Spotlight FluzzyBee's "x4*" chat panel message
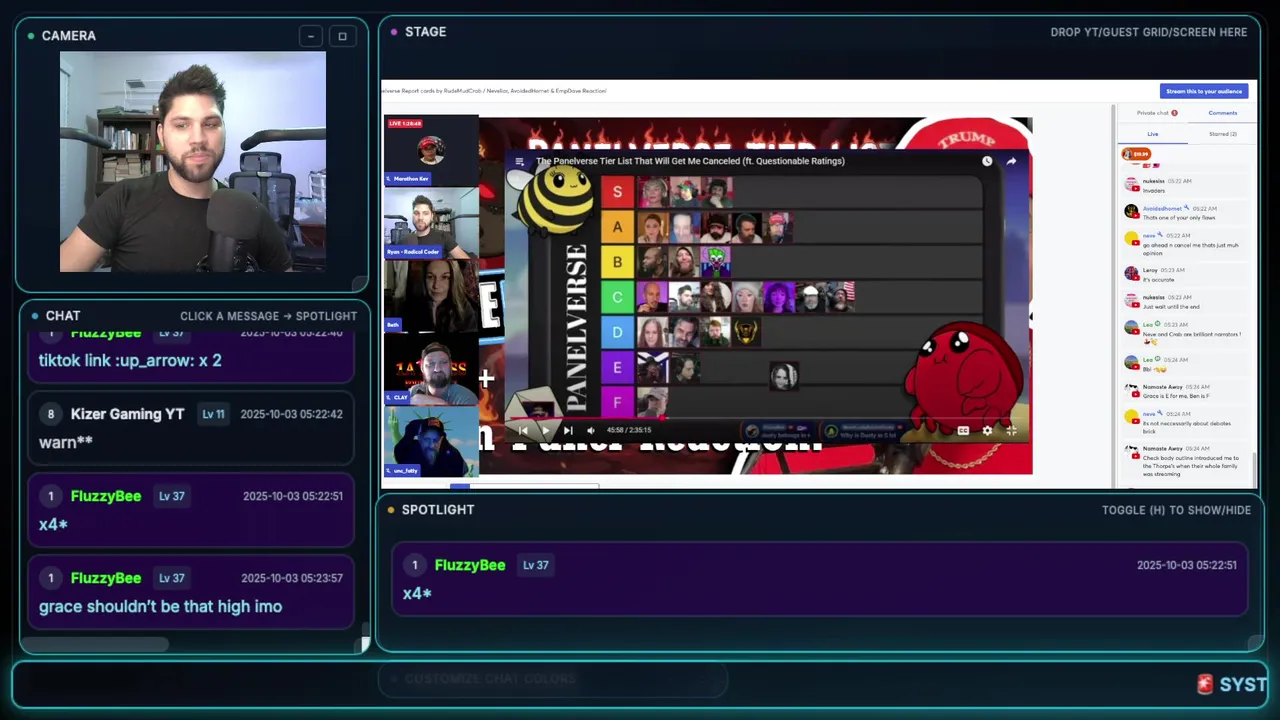This screenshot has height=720, width=1280. tap(191, 511)
